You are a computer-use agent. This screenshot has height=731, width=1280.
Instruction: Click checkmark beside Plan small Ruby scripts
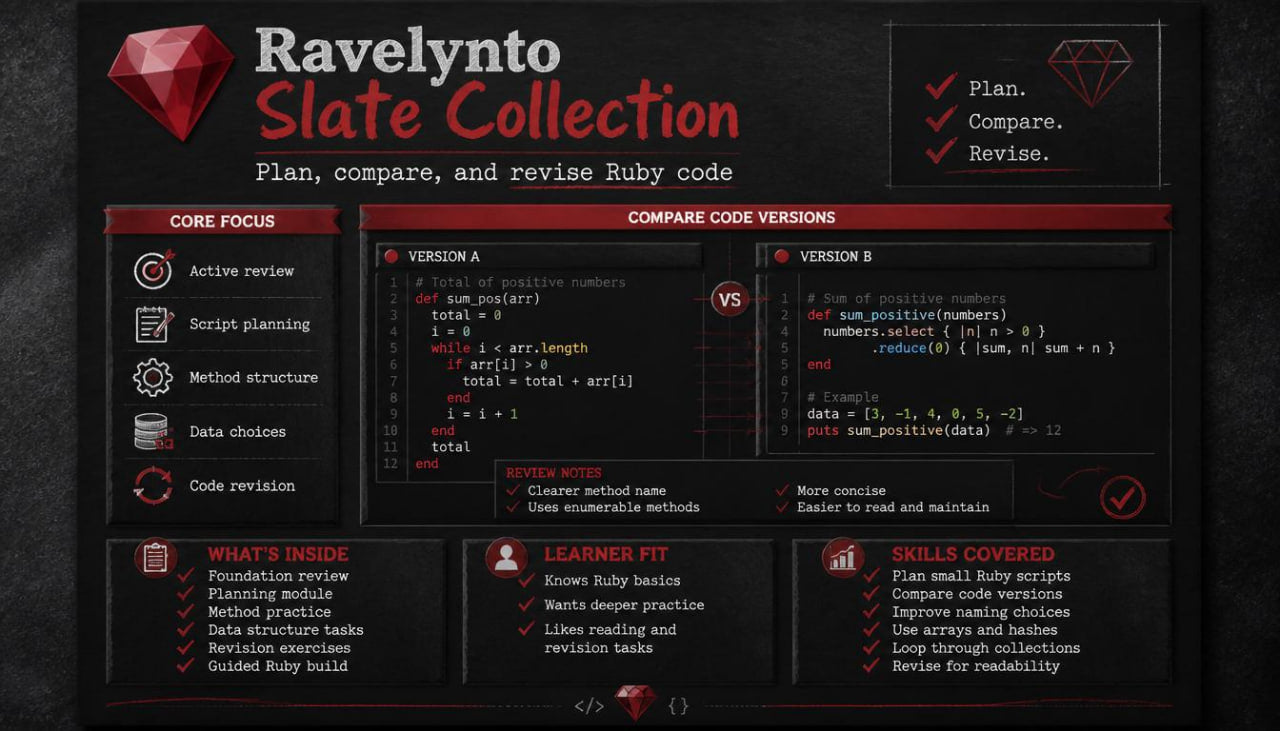coord(871,575)
